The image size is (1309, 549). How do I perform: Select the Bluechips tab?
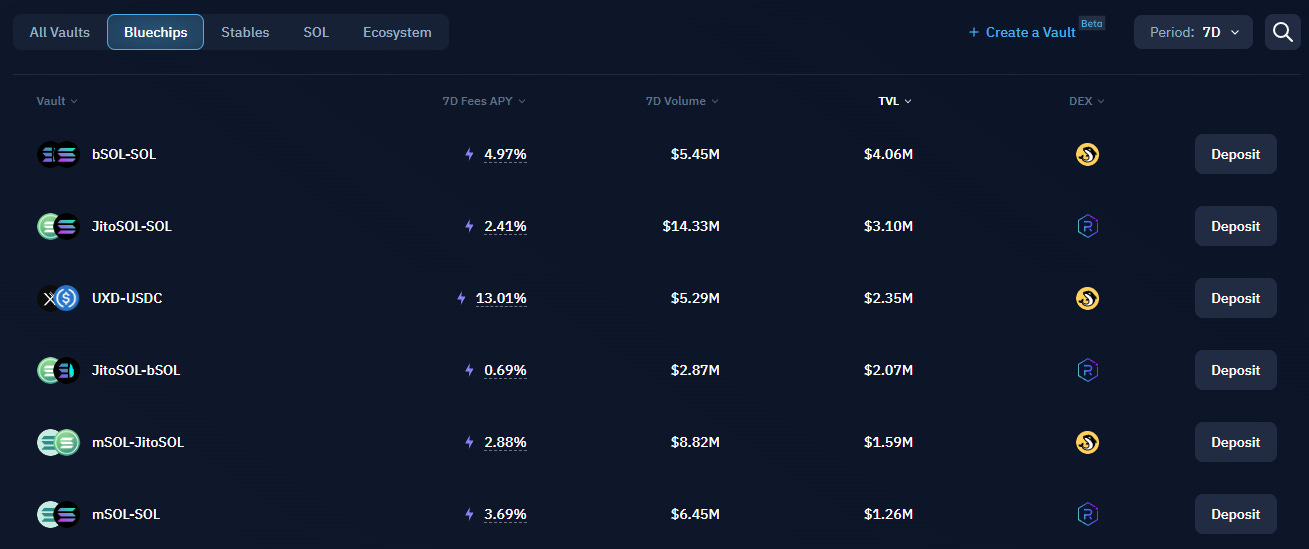point(156,32)
